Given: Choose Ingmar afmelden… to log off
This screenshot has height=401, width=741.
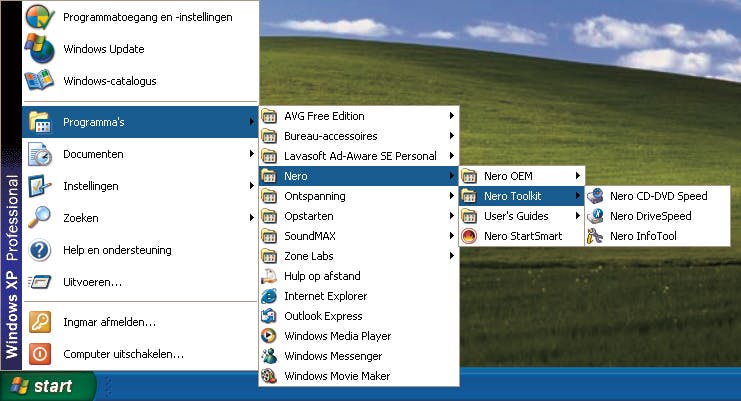Looking at the screenshot, I should 140,322.
